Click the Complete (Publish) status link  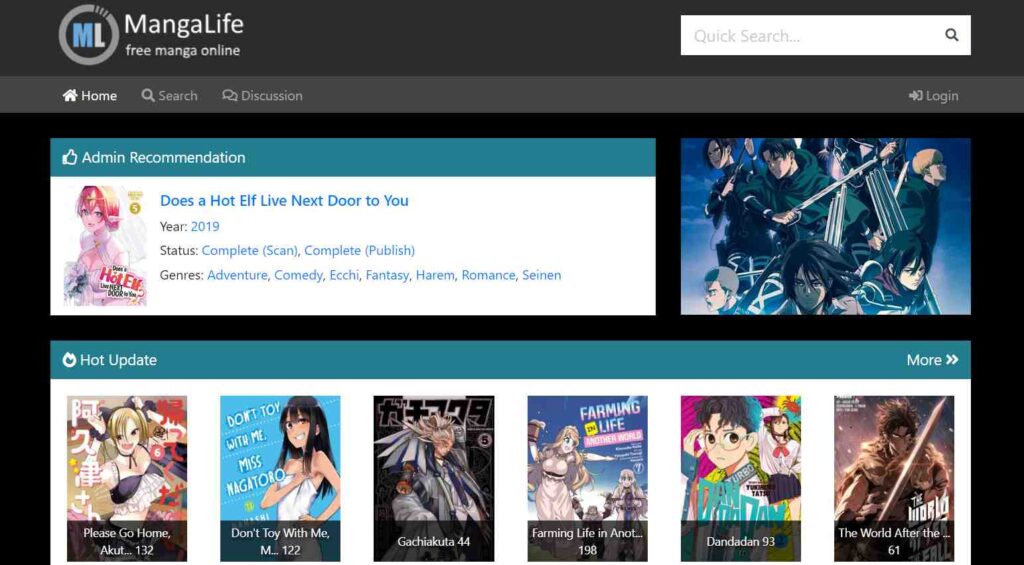359,250
